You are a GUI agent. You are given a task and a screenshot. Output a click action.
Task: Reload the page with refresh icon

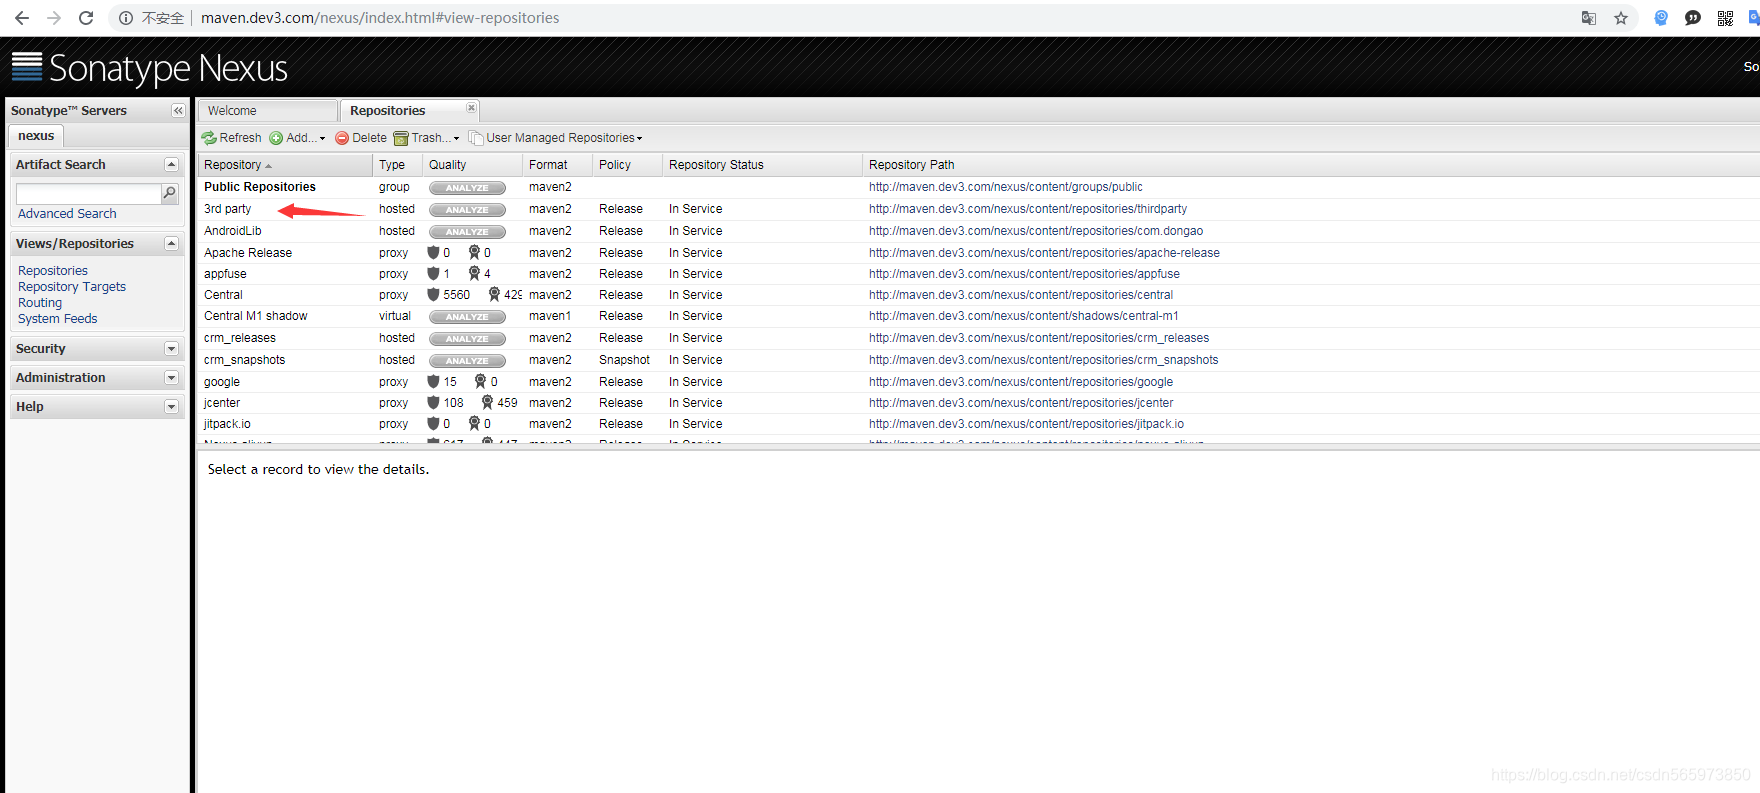coord(86,18)
